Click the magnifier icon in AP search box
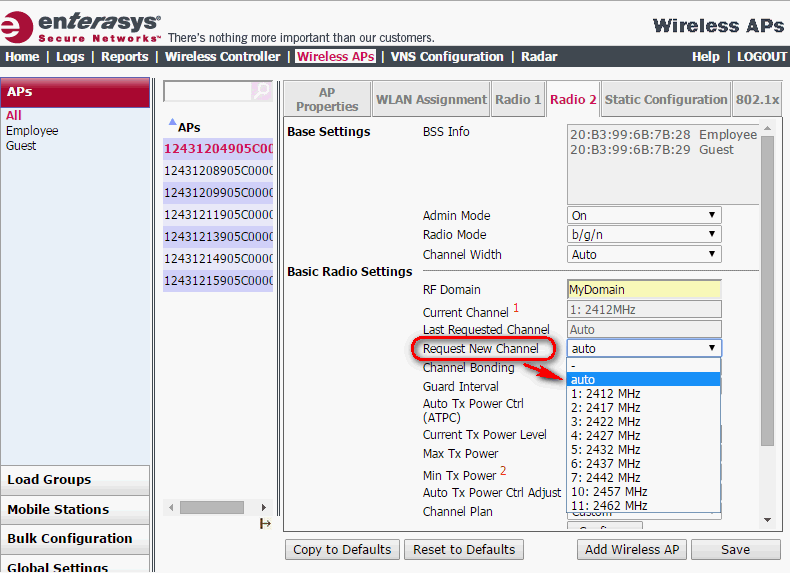Image resolution: width=790 pixels, height=573 pixels. [262, 92]
